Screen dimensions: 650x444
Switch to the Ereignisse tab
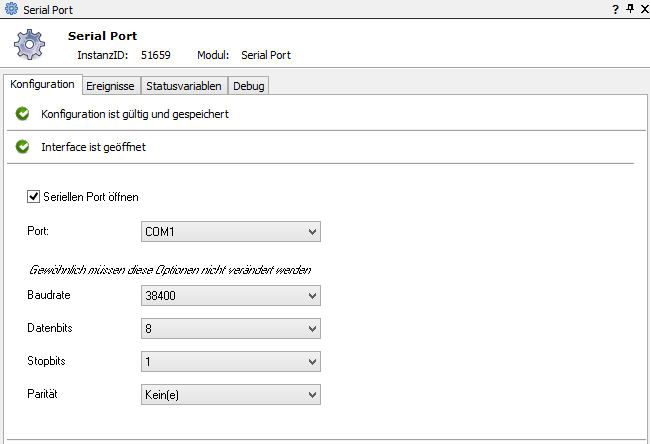[109, 86]
